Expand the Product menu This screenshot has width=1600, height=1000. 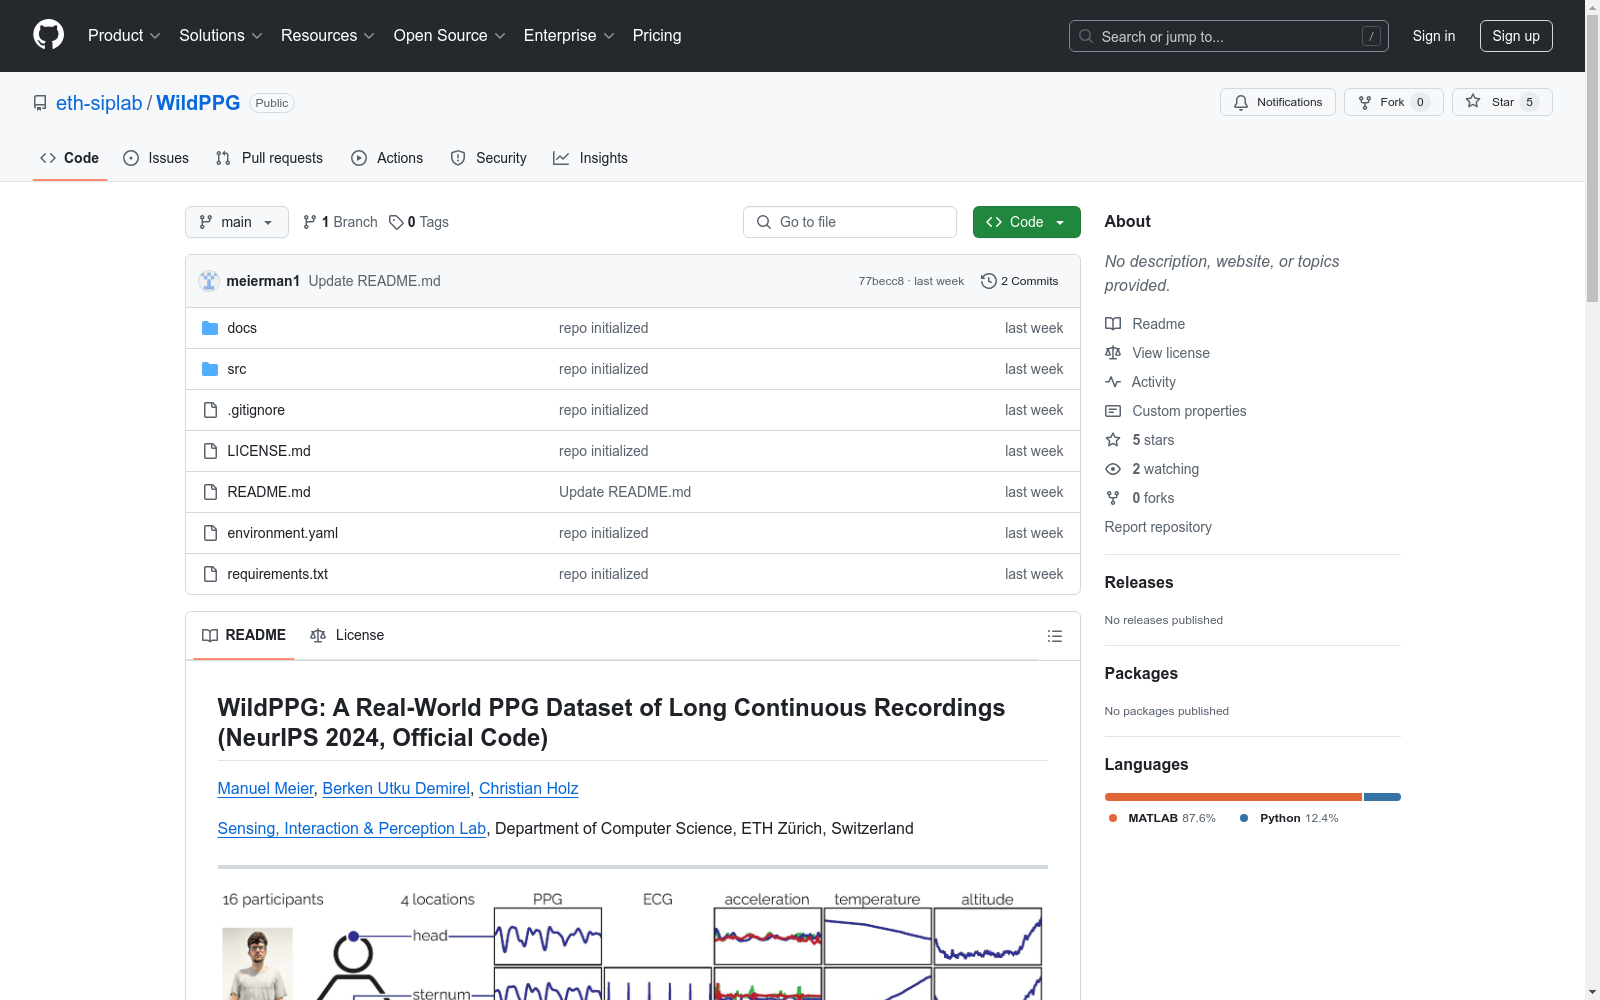(124, 35)
